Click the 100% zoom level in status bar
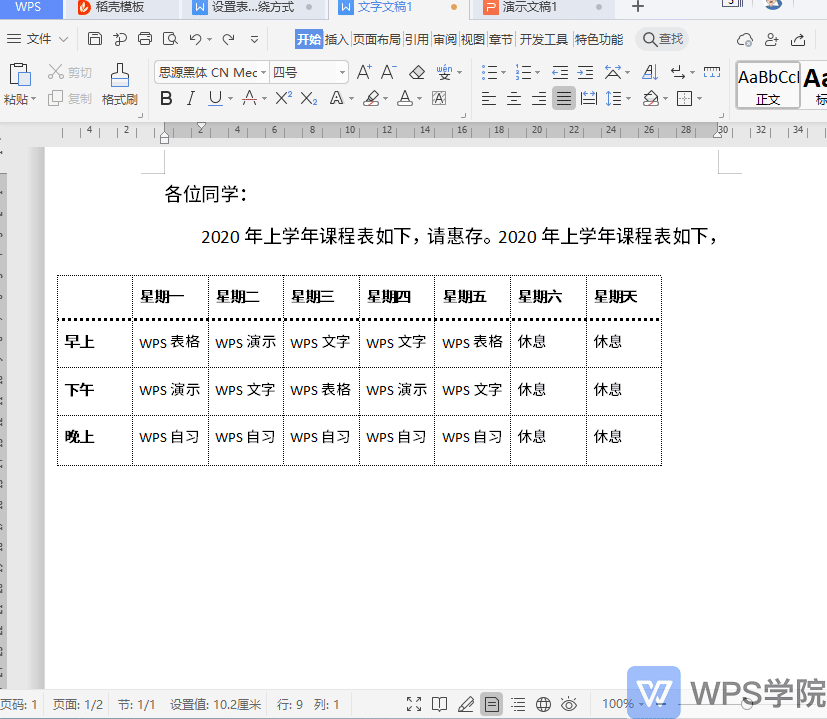 [x=618, y=704]
